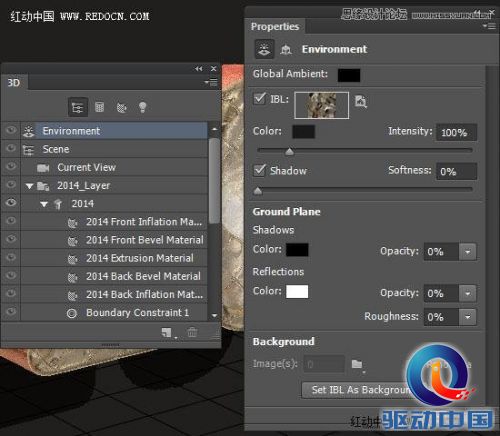Image resolution: width=500 pixels, height=436 pixels.
Task: Click the IBL texture thumbnail
Action: [322, 105]
